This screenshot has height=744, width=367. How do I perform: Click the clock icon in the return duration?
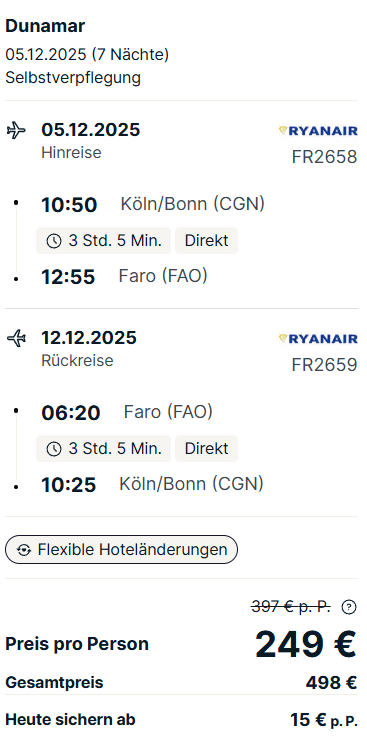click(54, 449)
